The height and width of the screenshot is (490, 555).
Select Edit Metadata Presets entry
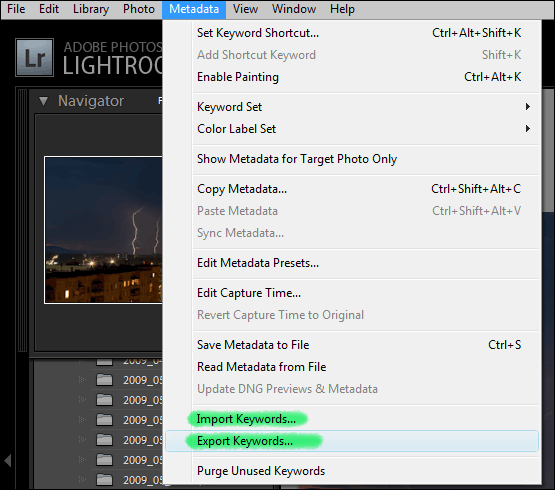[x=352, y=263]
